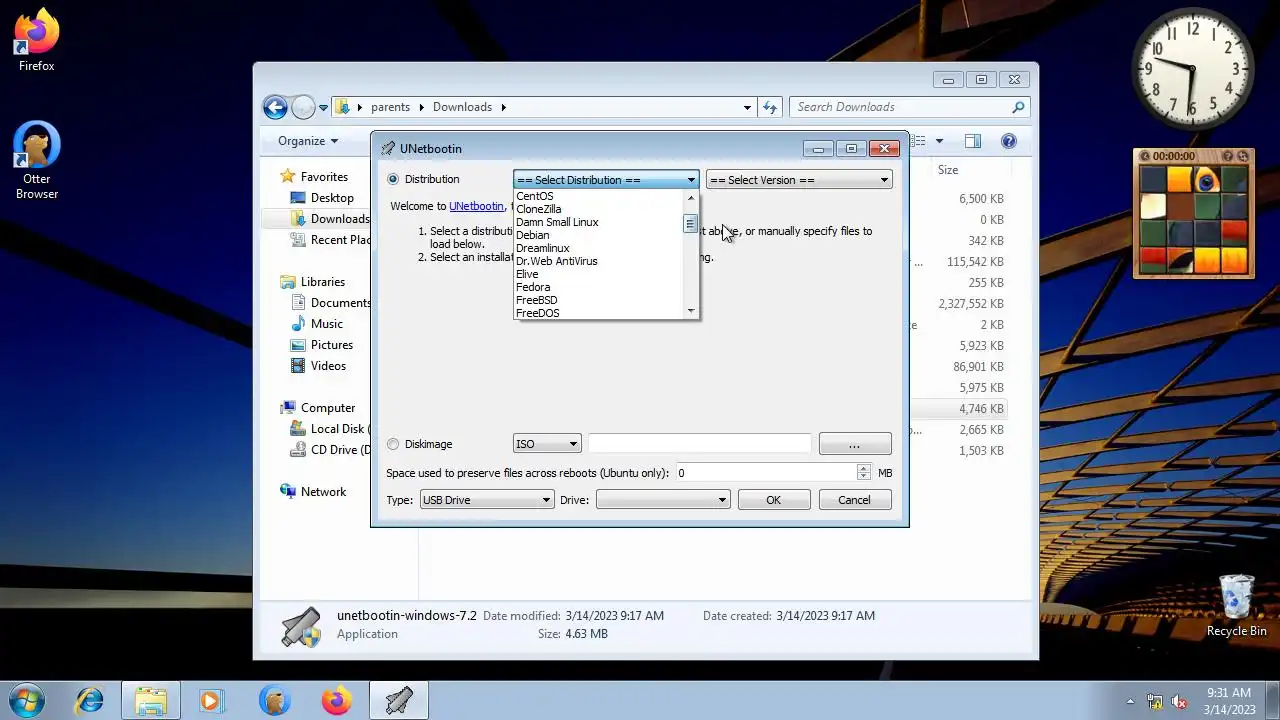
Task: Open the Recycle Bin icon
Action: (1236, 606)
